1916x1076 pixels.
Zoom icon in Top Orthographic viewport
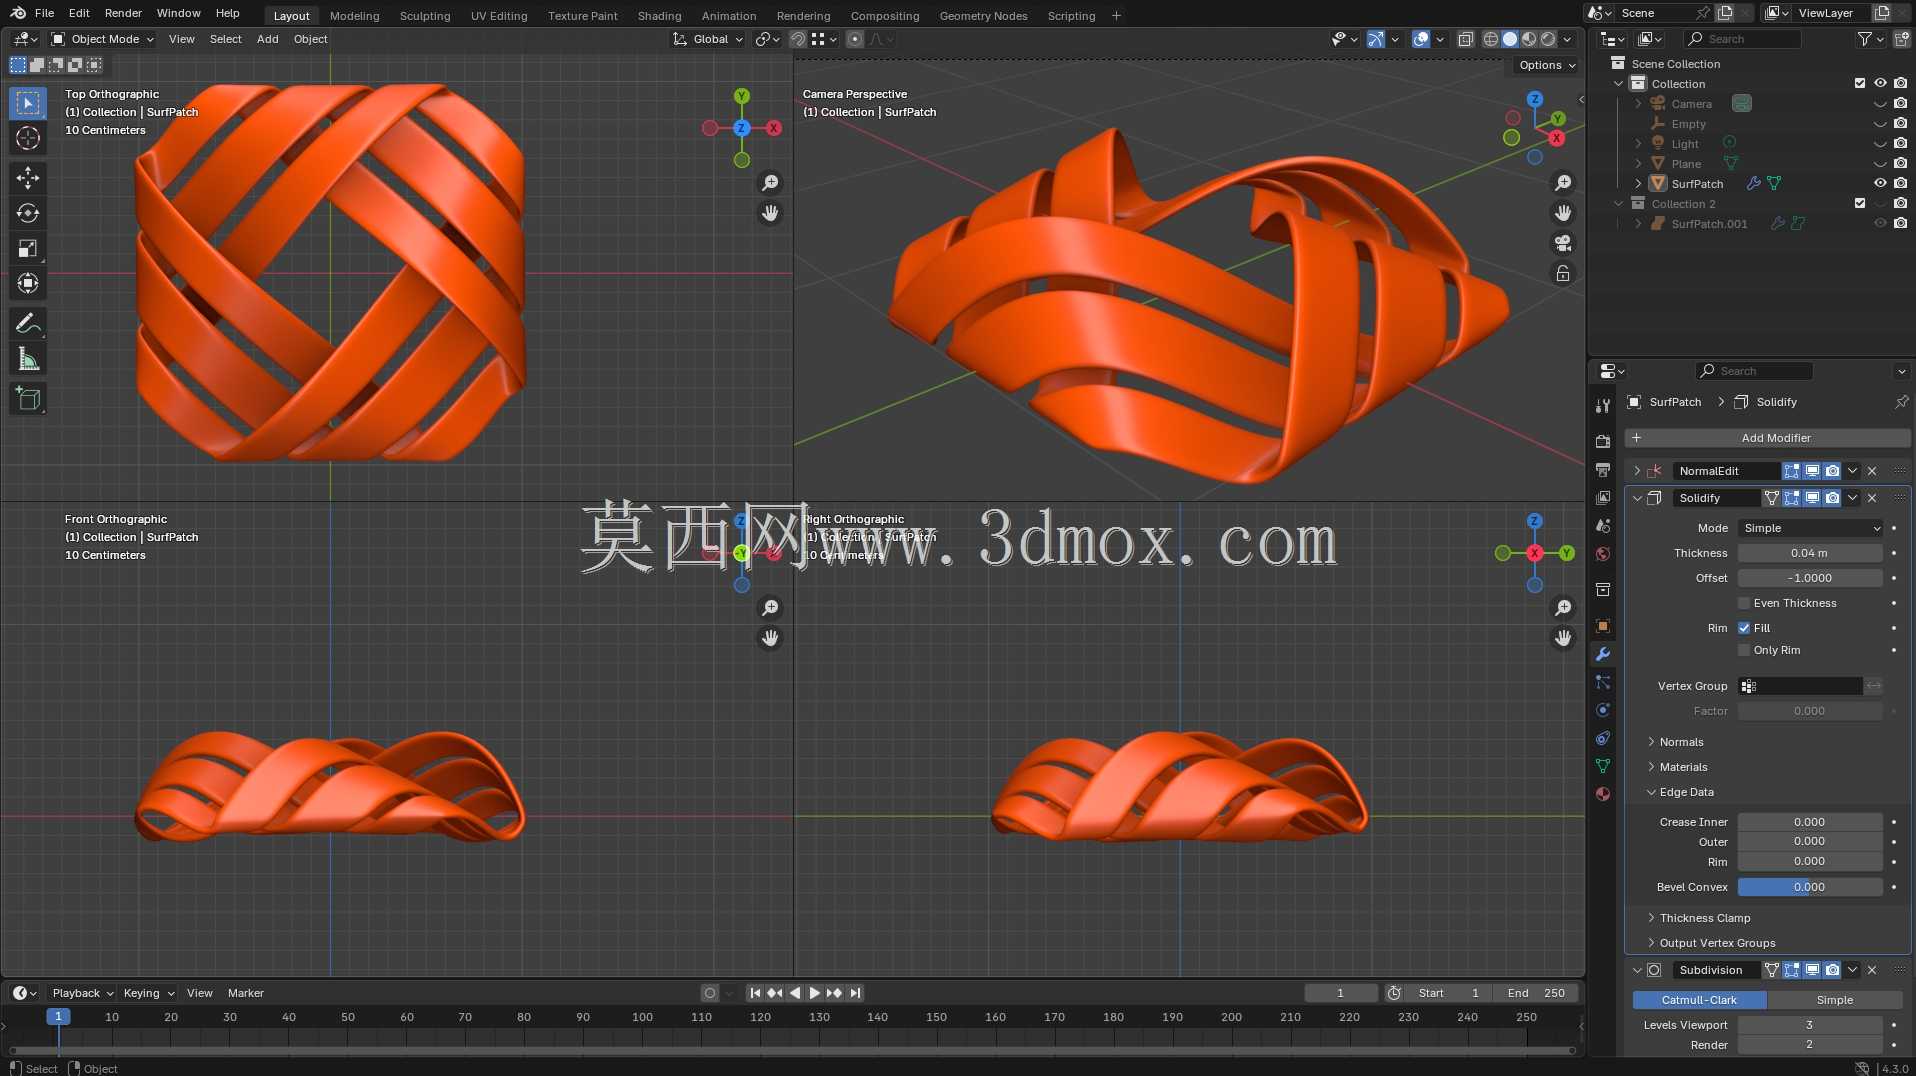click(x=770, y=183)
